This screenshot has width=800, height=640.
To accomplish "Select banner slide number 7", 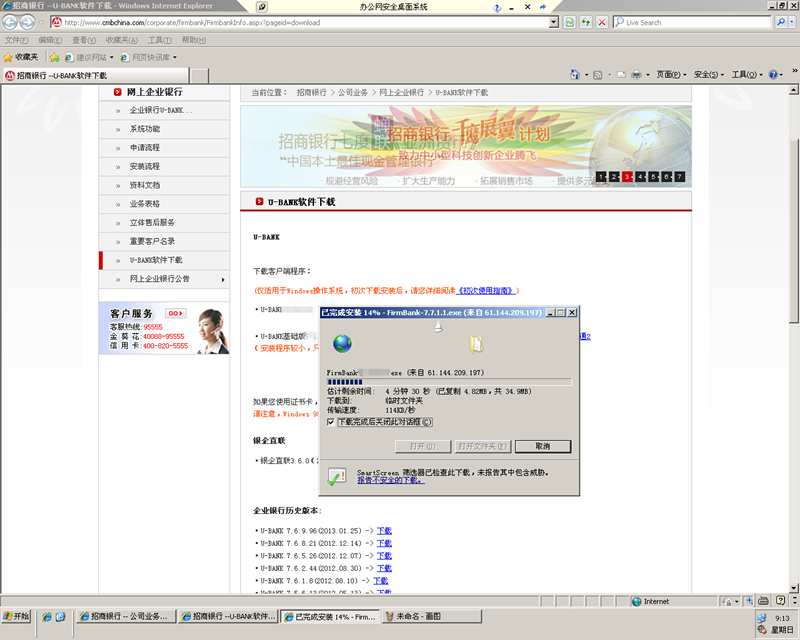I will coord(680,177).
